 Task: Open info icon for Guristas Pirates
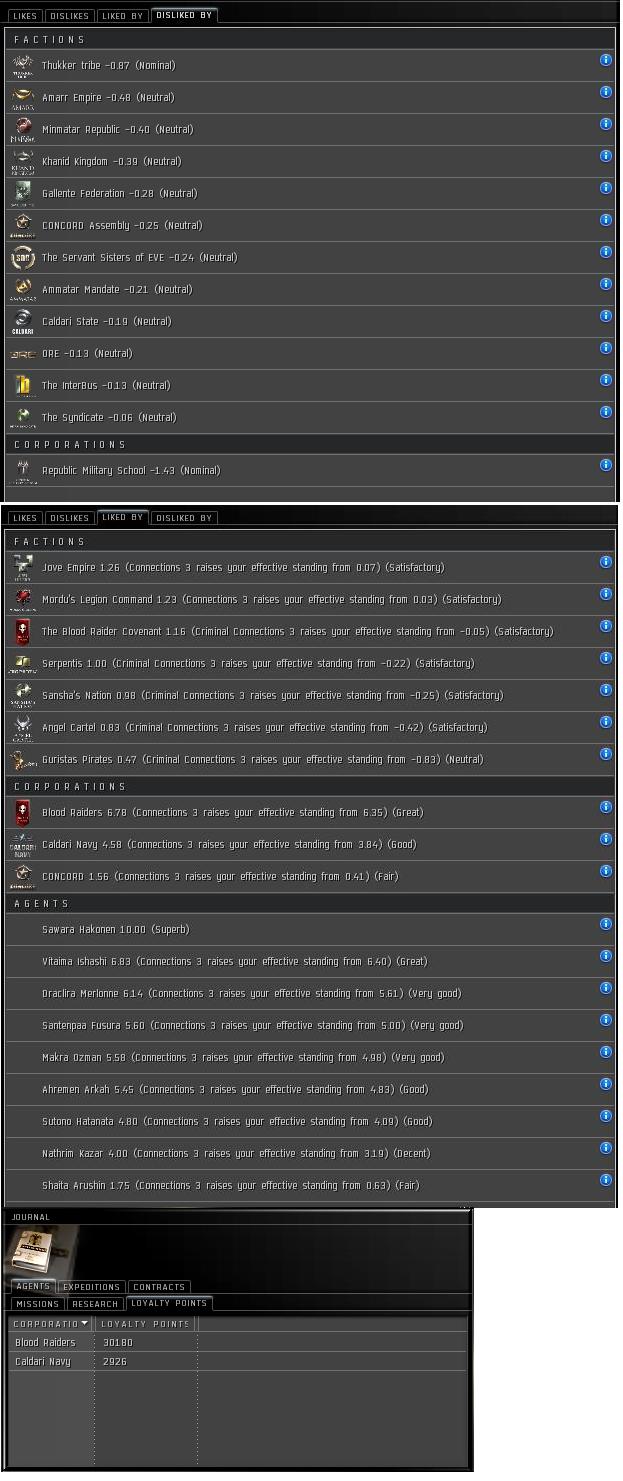pos(605,754)
